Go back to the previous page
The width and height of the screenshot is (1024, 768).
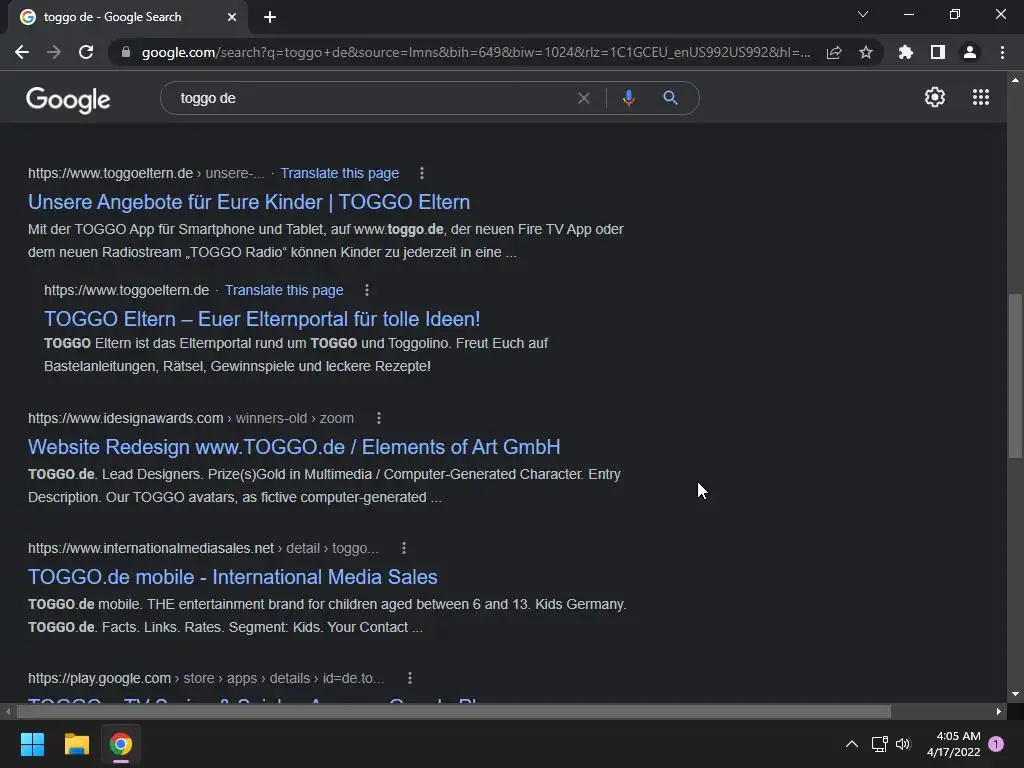pos(22,52)
